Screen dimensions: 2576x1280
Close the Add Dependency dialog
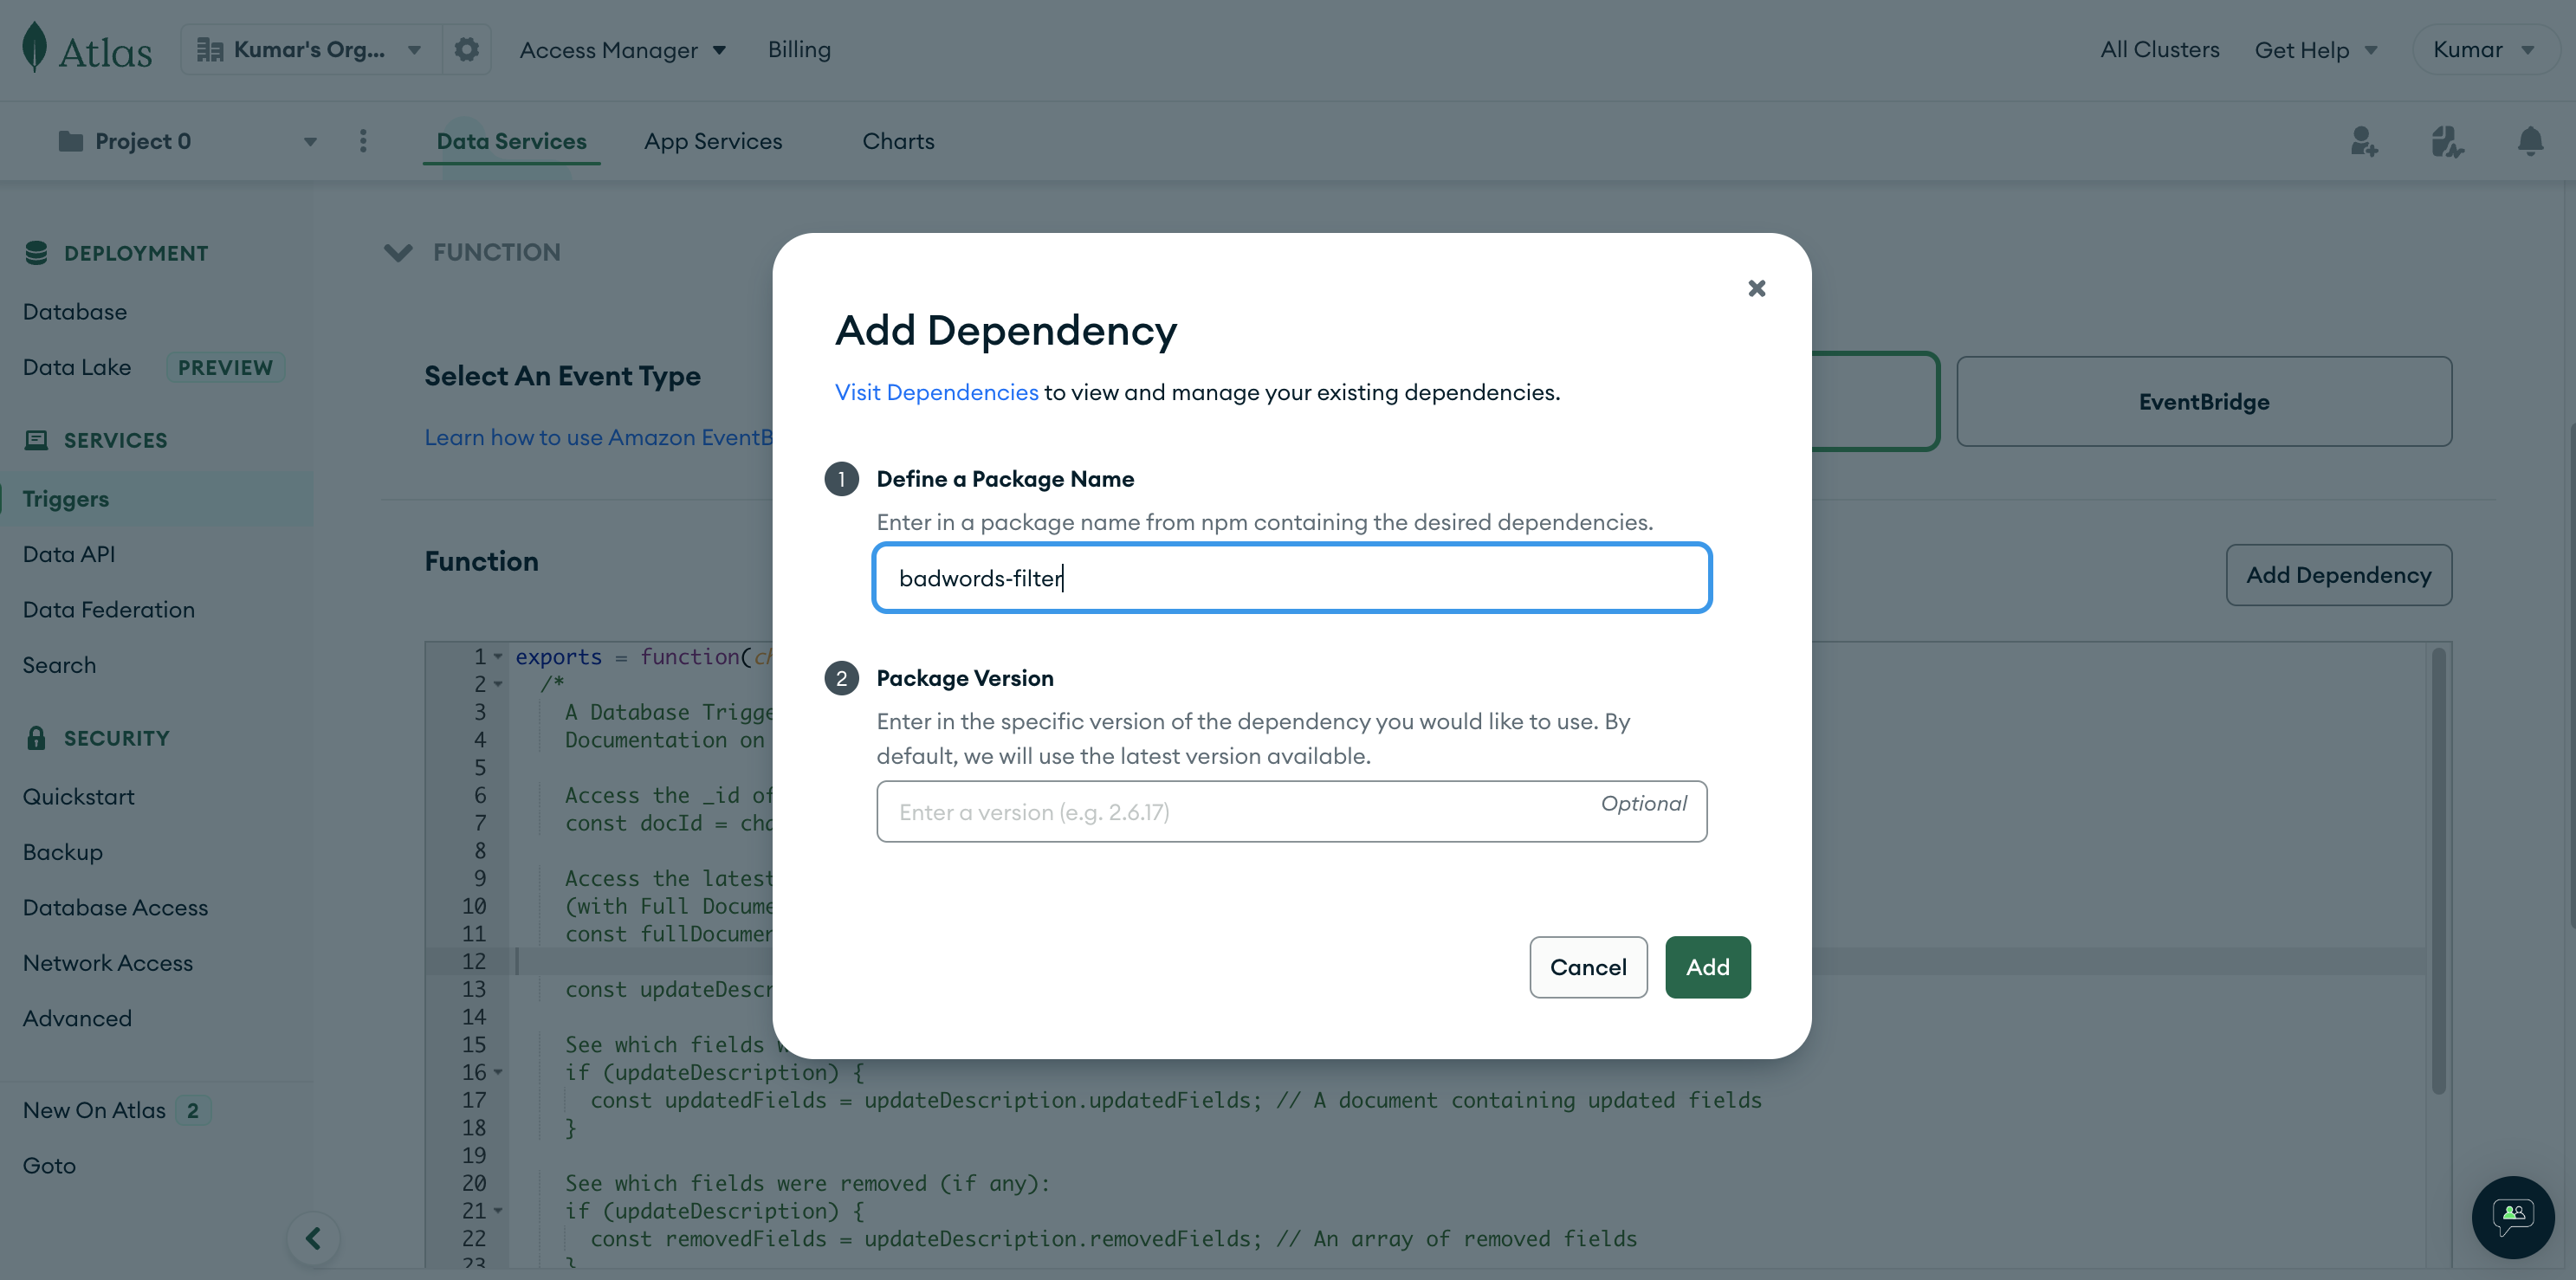click(1756, 288)
